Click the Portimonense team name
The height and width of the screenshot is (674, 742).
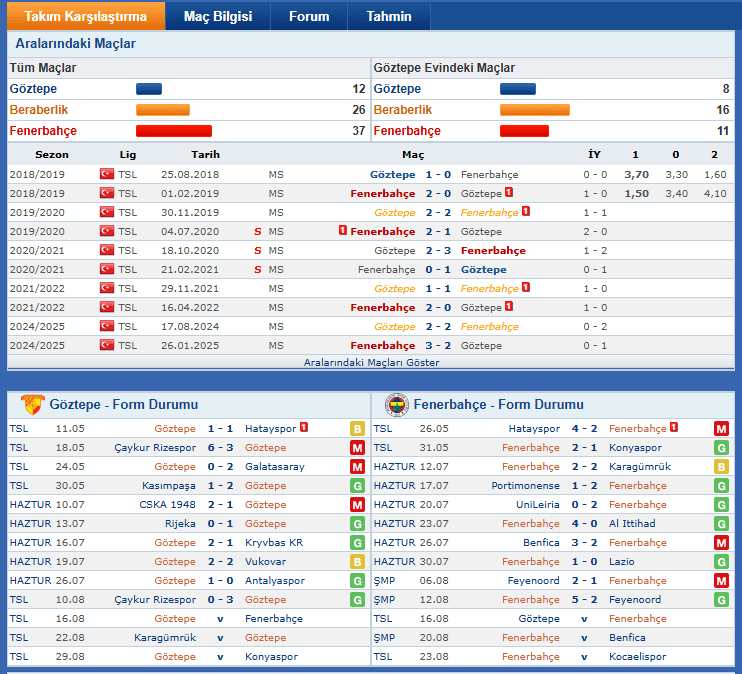pyautogui.click(x=525, y=486)
